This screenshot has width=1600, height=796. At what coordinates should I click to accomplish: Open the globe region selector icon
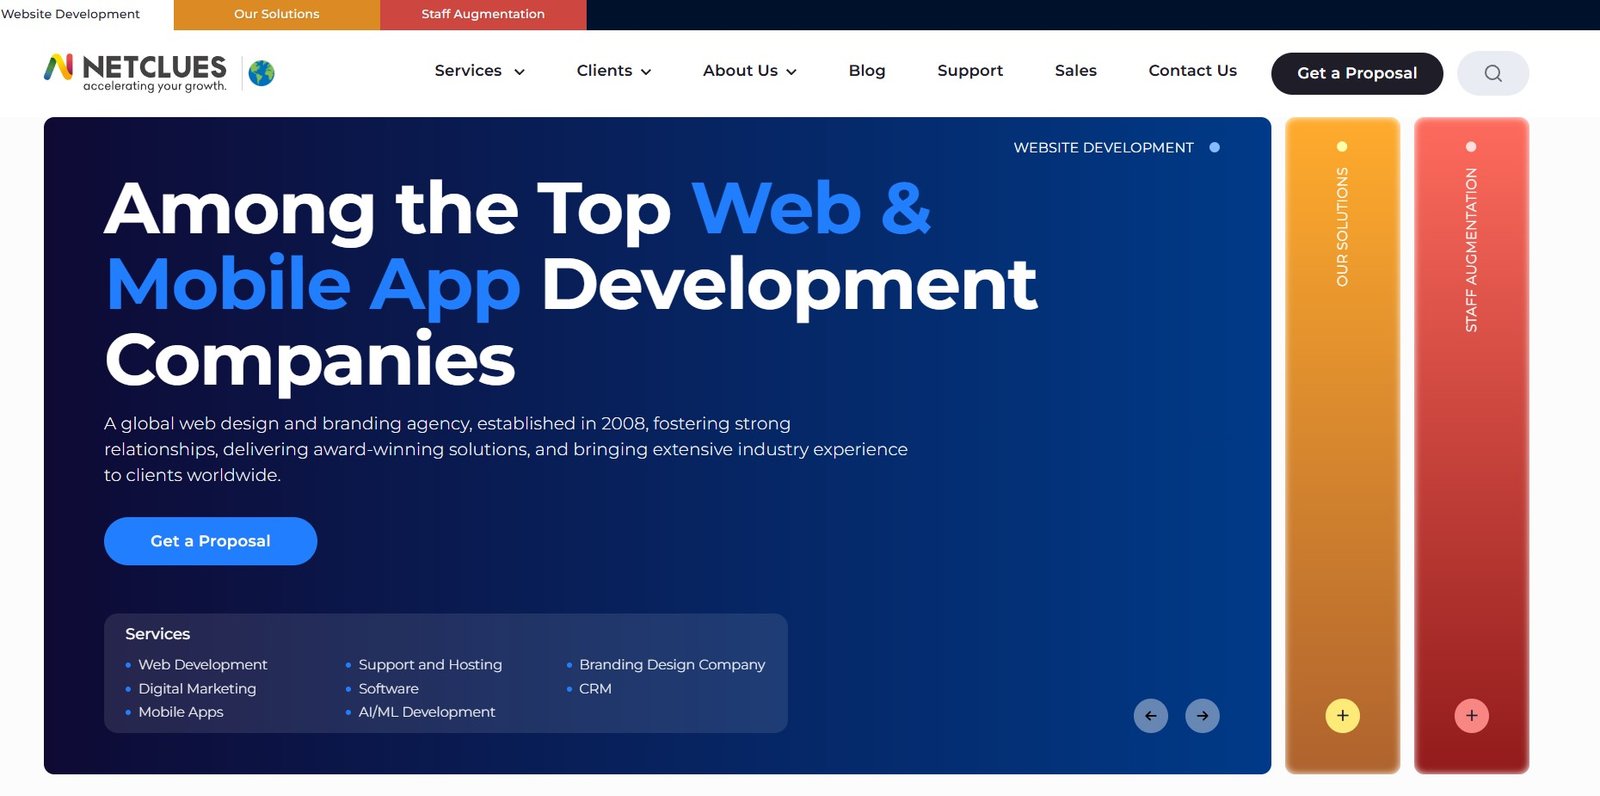pos(261,73)
